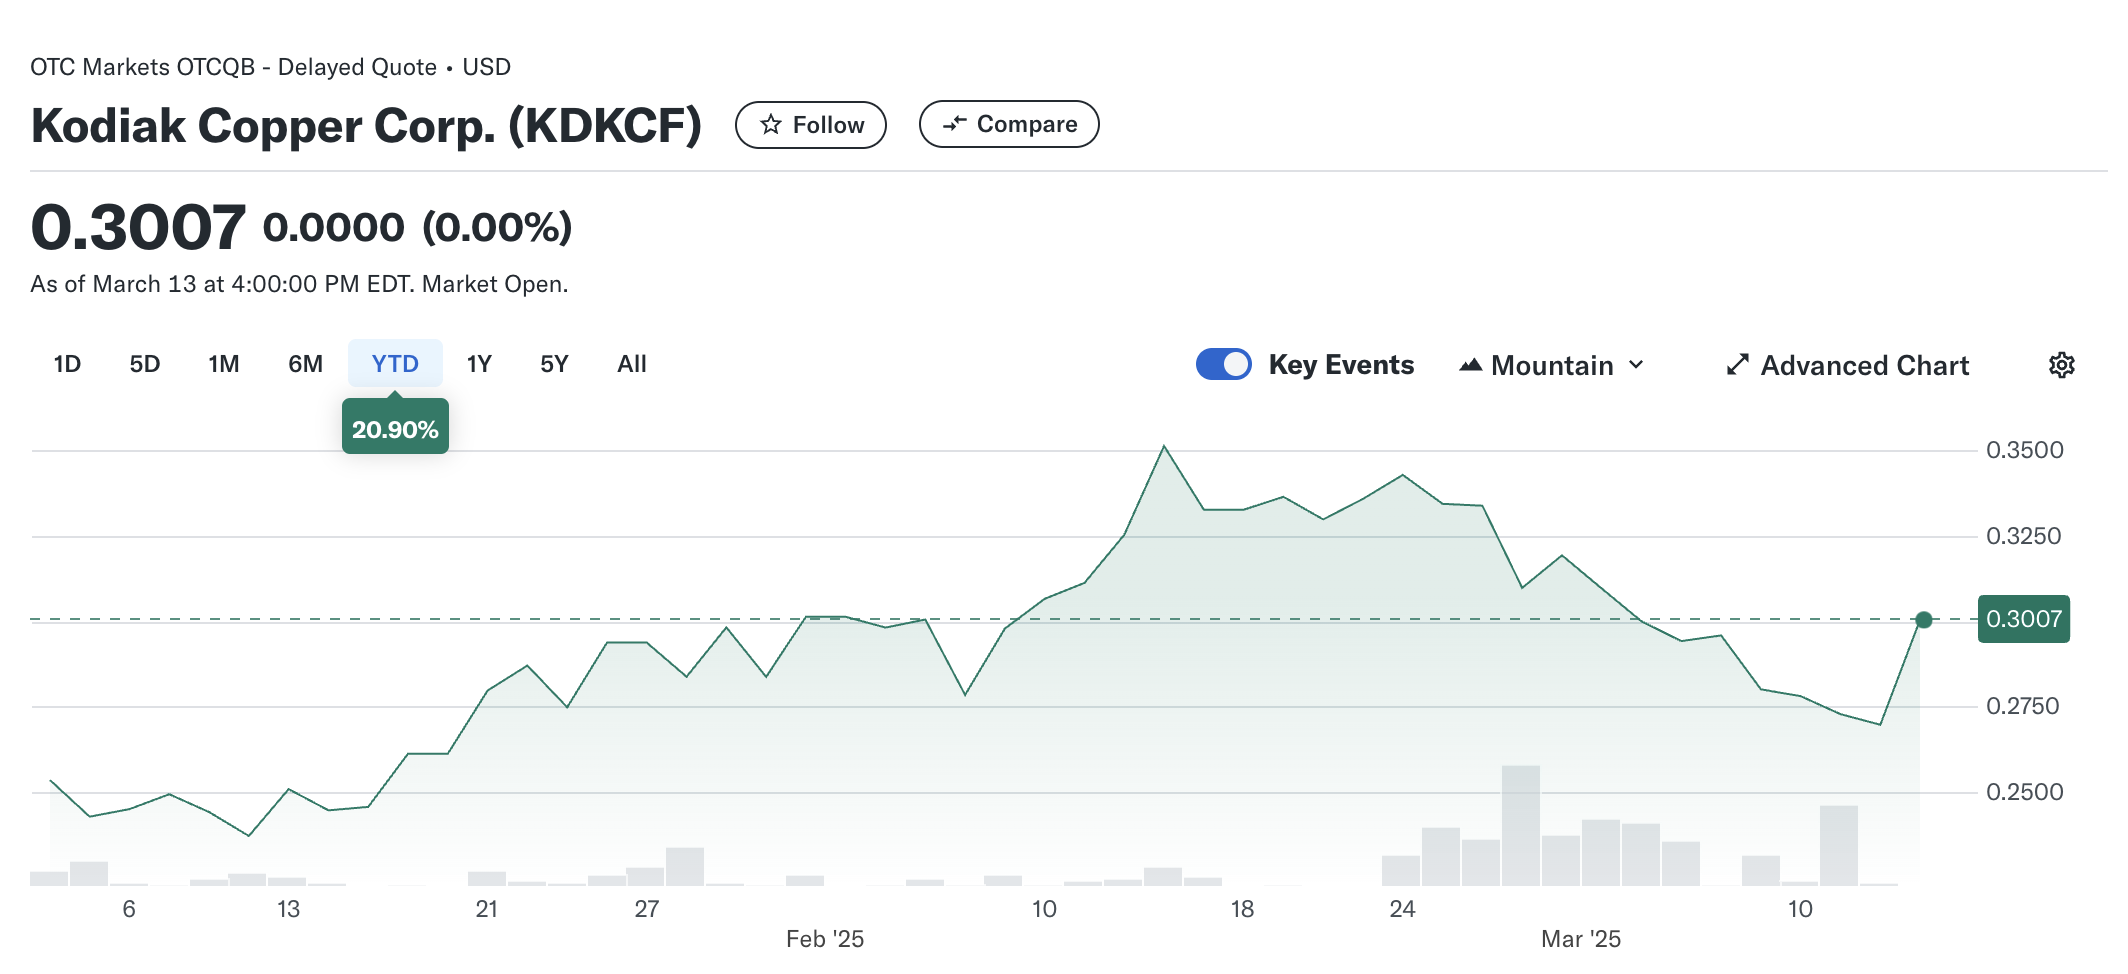Viewport: 2128px width, 974px height.
Task: Click the Key Events label
Action: coord(1341,365)
